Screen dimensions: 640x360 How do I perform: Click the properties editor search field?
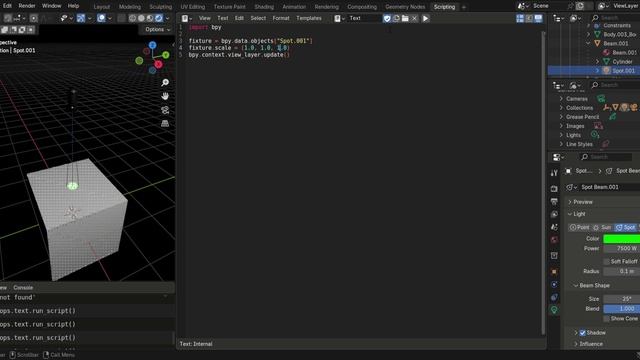(x=606, y=157)
